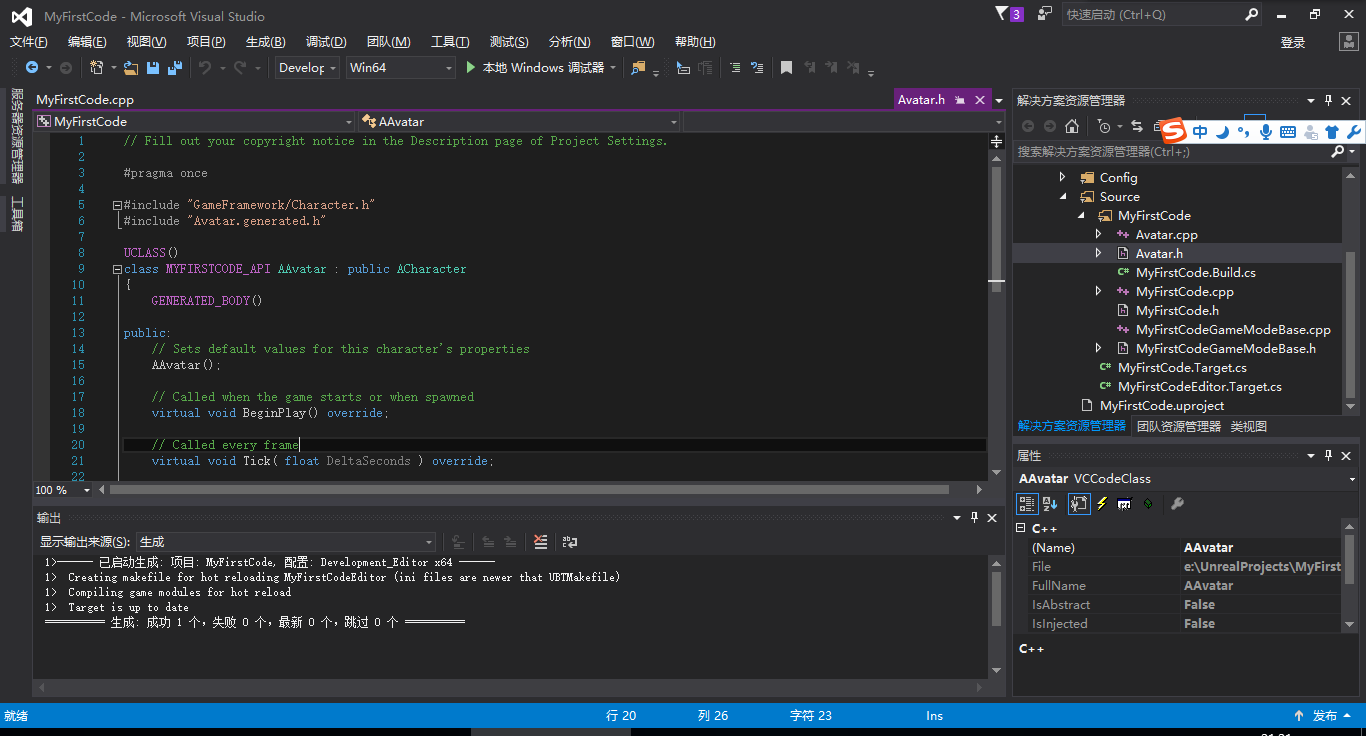
Task: Click the New Project toolbar icon
Action: [97, 67]
